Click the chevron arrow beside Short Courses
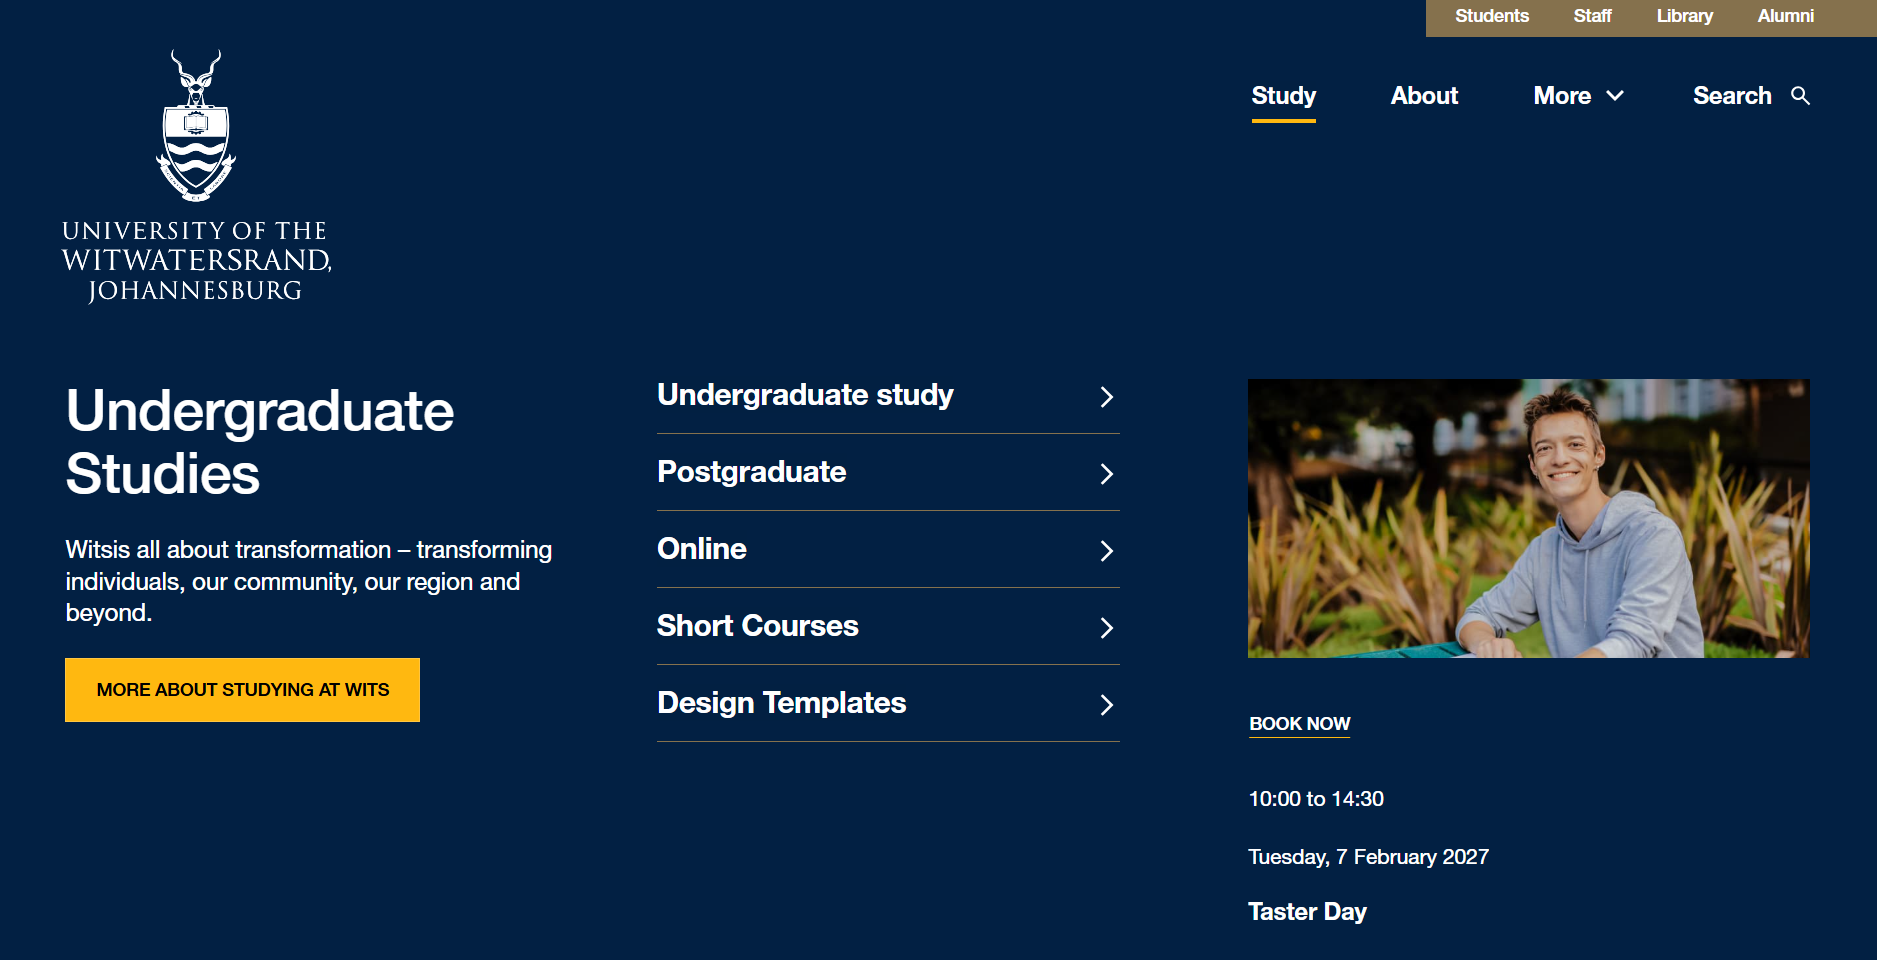The image size is (1877, 960). pyautogui.click(x=1106, y=628)
